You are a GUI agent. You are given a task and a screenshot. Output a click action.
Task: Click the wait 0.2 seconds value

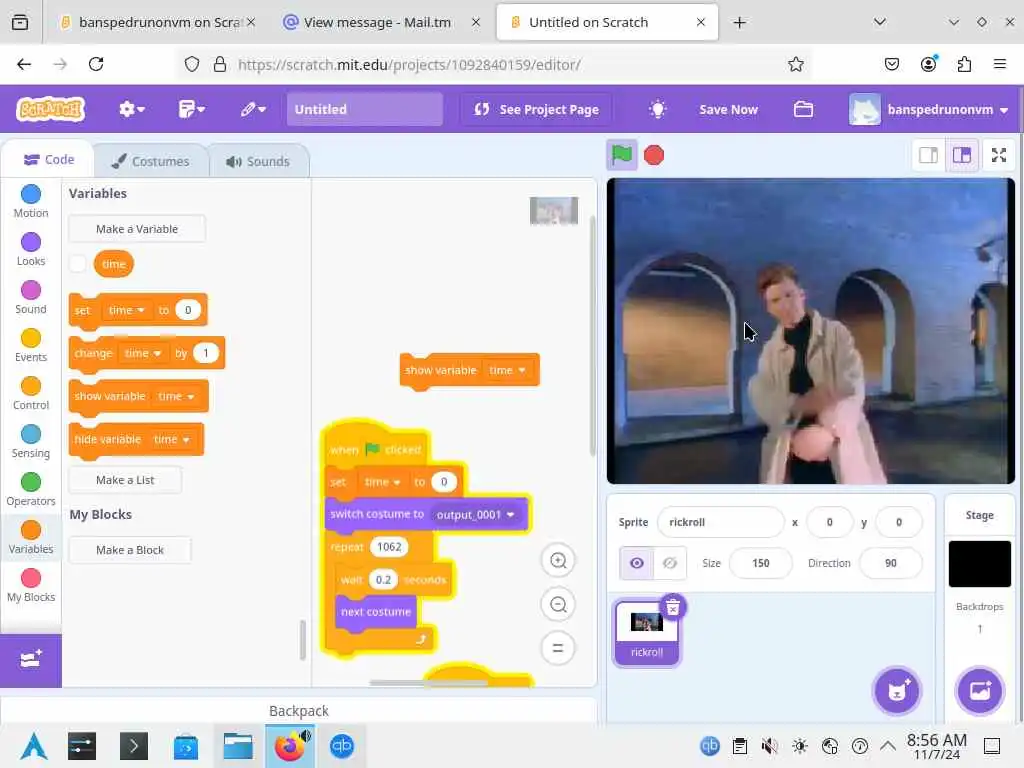click(x=383, y=579)
